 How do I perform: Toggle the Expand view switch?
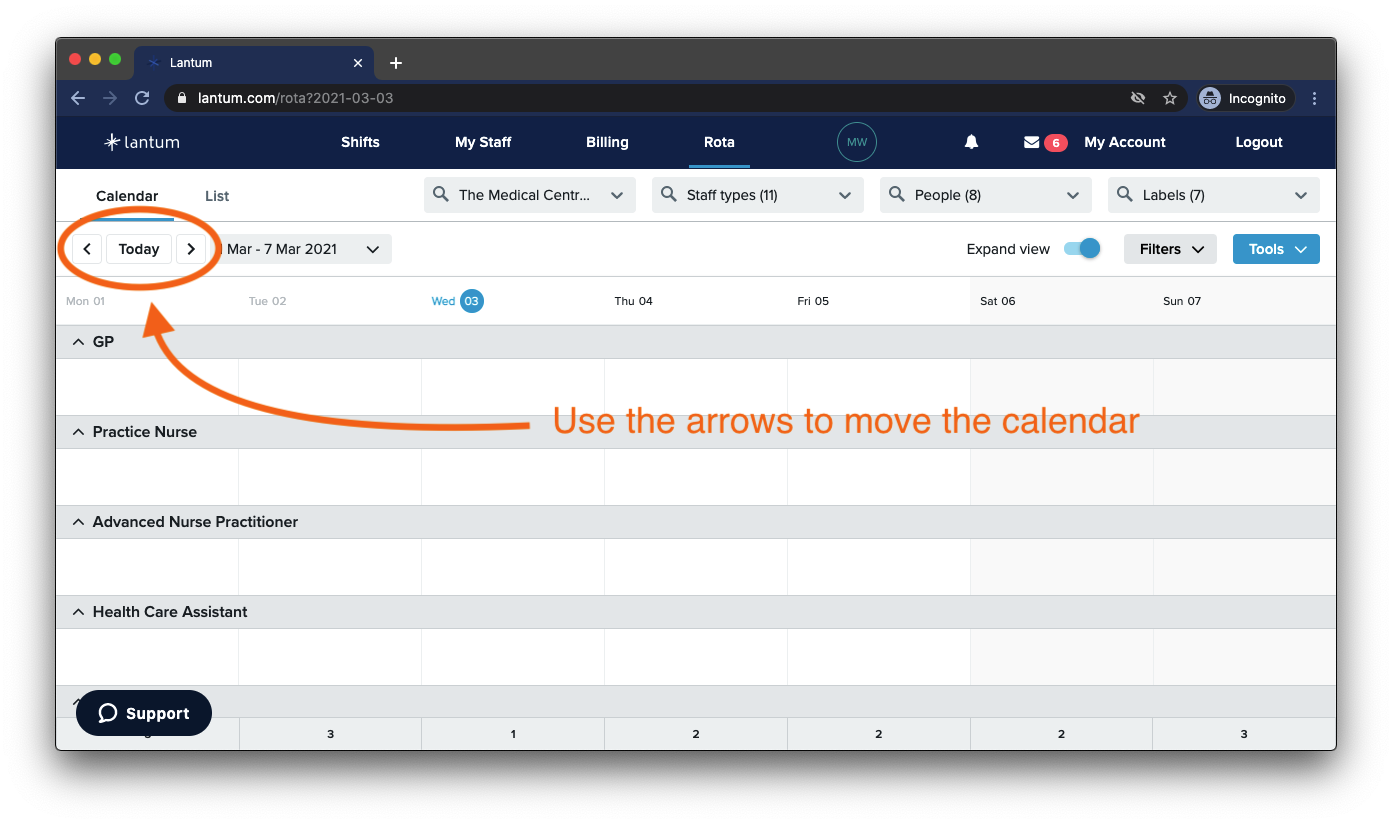[1082, 249]
